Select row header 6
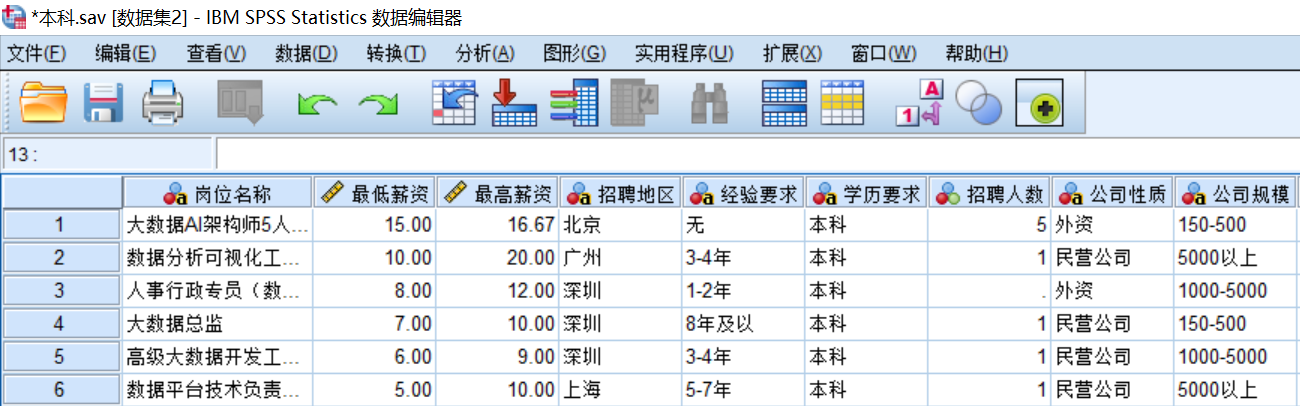The image size is (1300, 406). pyautogui.click(x=61, y=390)
